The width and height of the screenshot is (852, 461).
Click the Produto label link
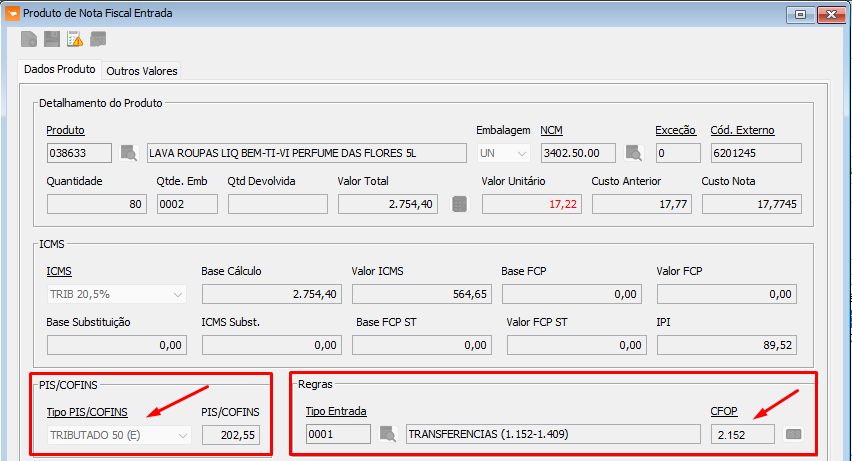[65, 130]
